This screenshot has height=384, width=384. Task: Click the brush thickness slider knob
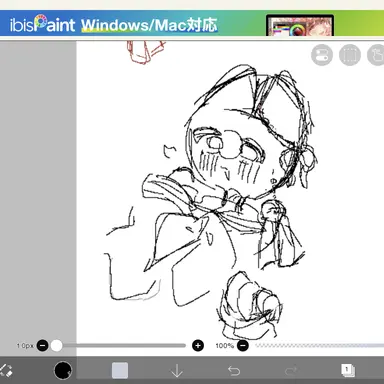(x=57, y=346)
